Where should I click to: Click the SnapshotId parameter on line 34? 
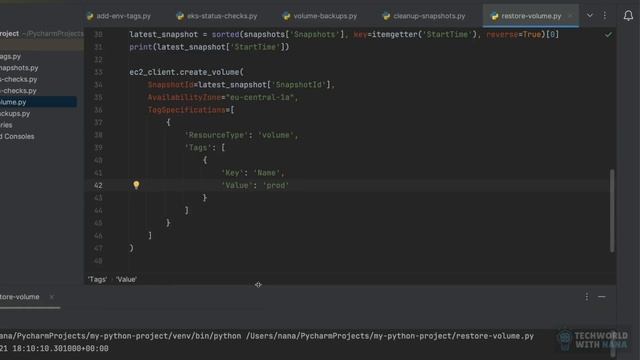pyautogui.click(x=171, y=85)
